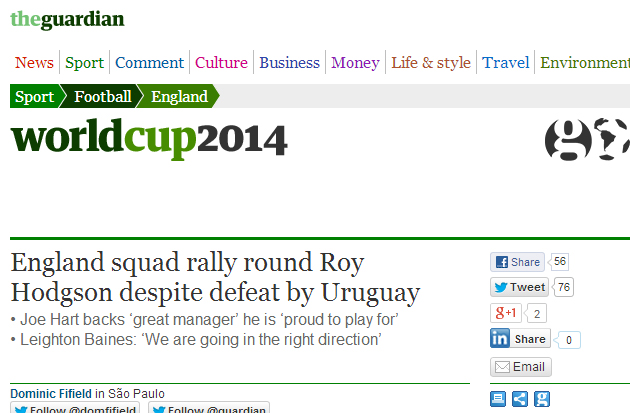
Task: Open the Comment section
Action: 149,63
